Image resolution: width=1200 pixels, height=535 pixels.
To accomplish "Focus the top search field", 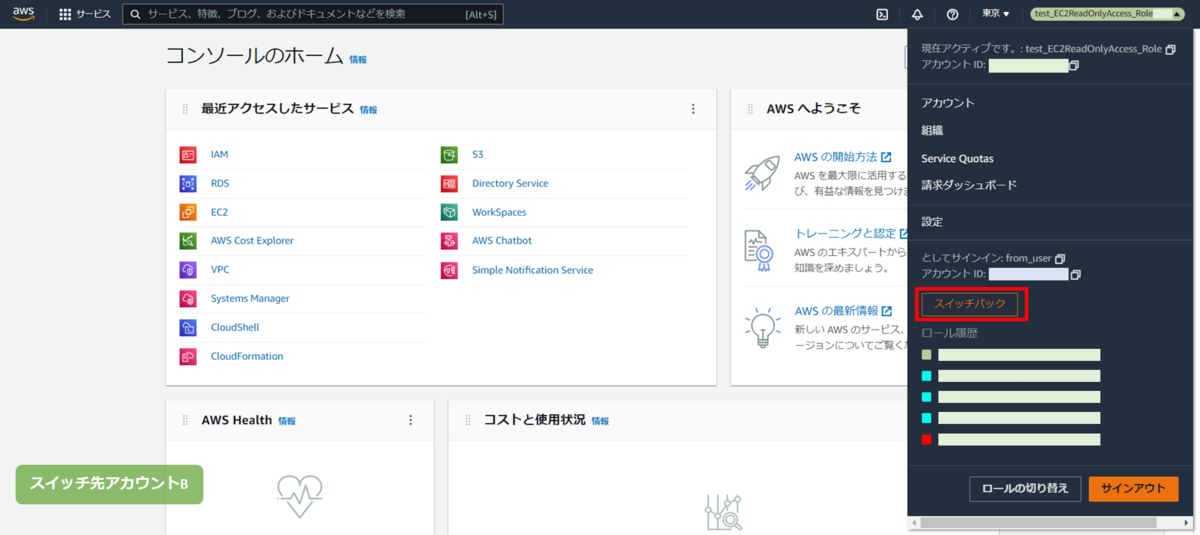I will (x=313, y=14).
